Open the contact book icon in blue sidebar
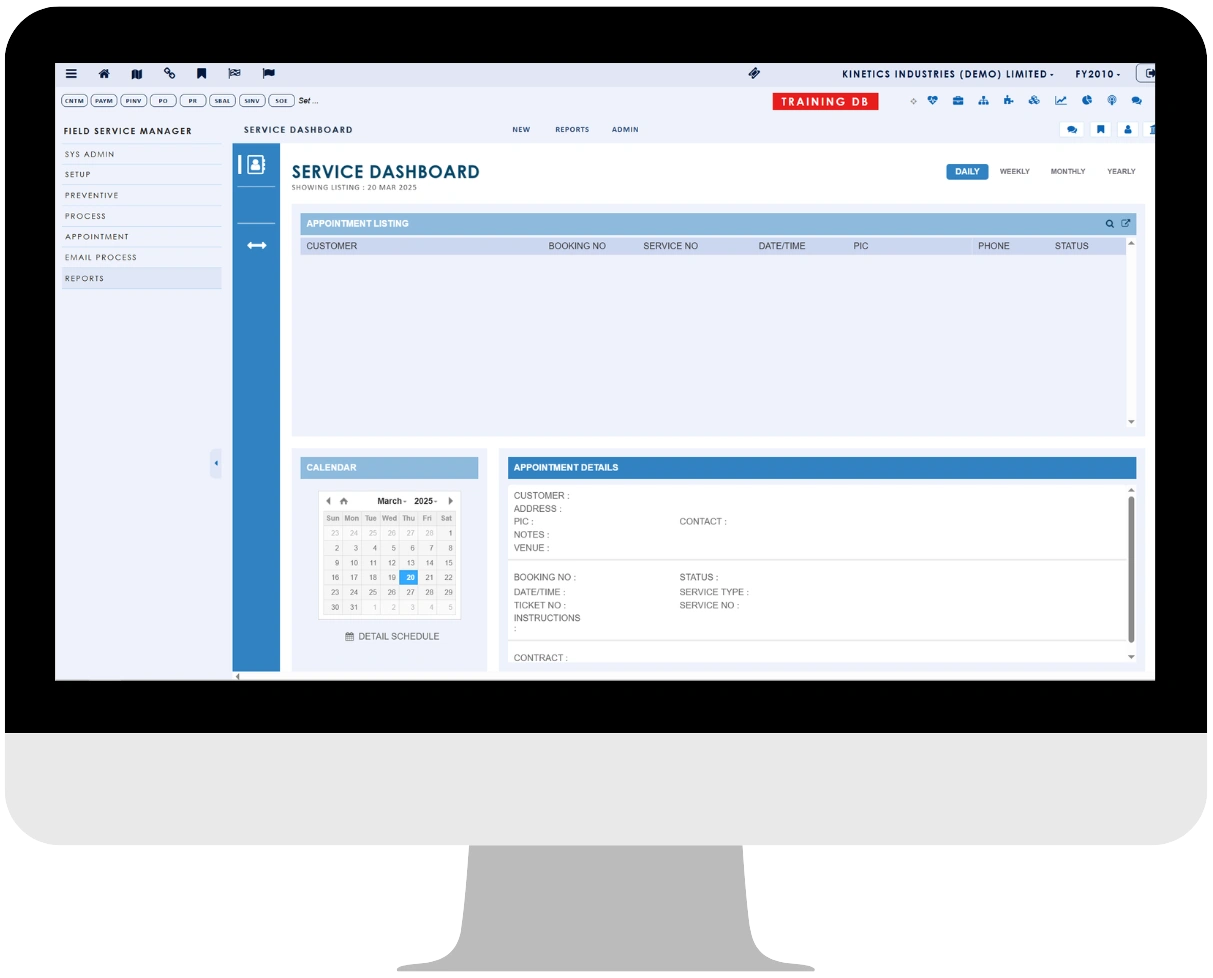 pos(256,165)
